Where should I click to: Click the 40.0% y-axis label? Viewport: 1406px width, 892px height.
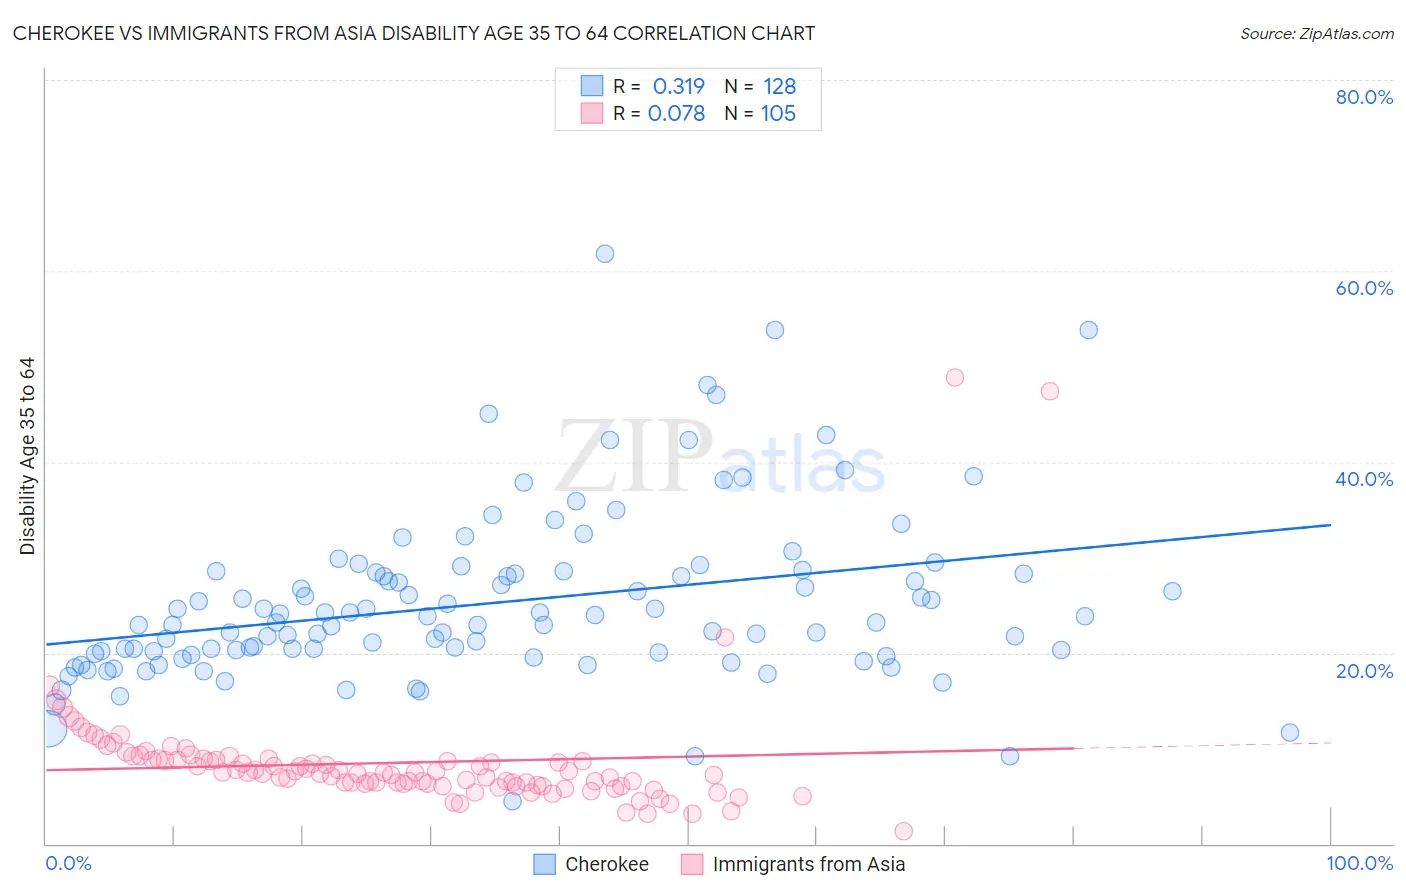(x=1364, y=479)
